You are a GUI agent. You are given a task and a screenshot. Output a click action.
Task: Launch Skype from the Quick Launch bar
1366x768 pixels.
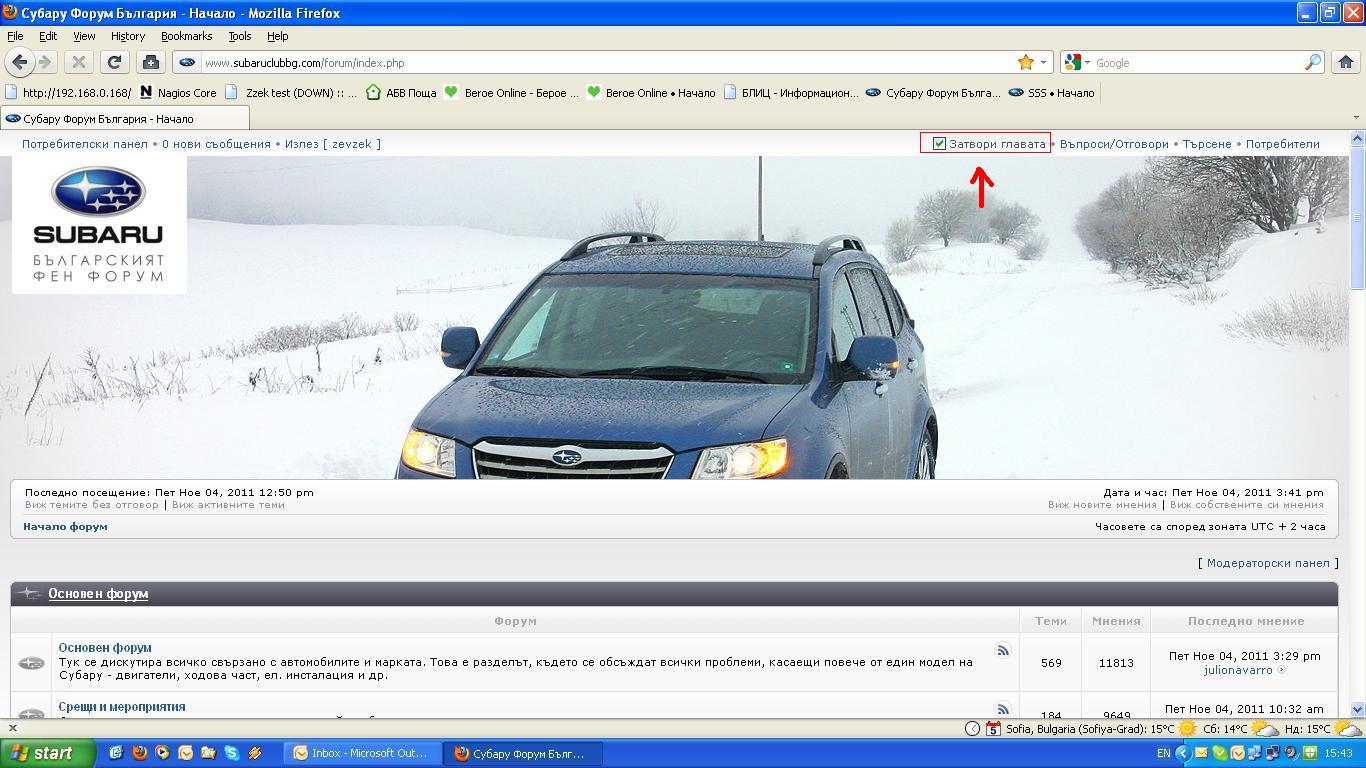pyautogui.click(x=231, y=753)
